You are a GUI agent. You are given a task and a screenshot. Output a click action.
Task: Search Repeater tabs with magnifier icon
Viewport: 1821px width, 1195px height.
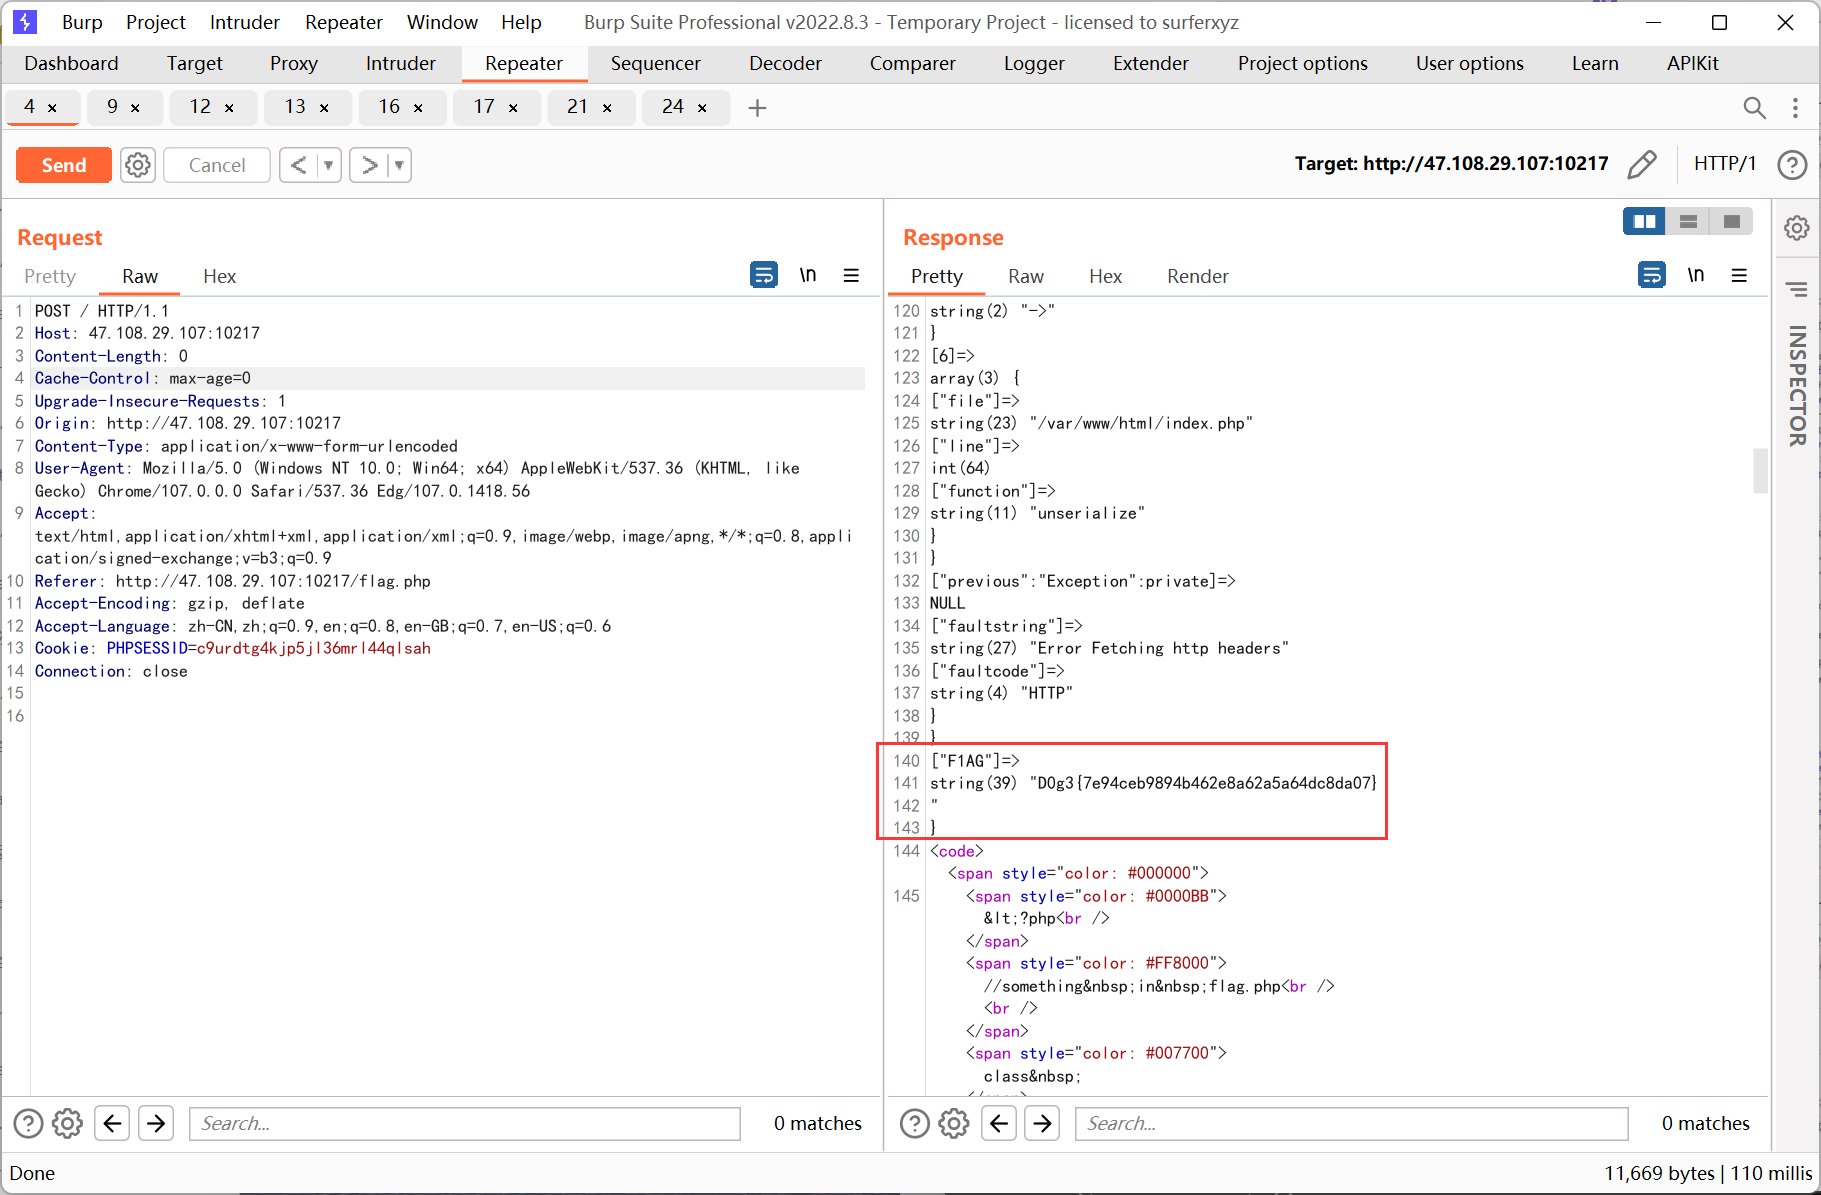1754,107
